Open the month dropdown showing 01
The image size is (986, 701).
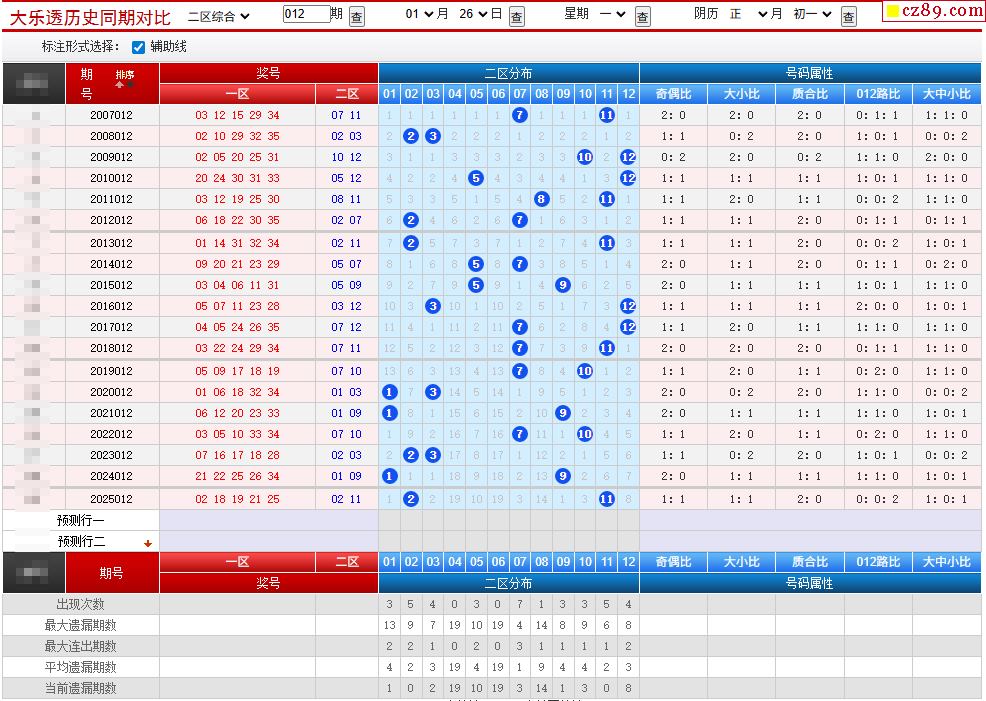pyautogui.click(x=419, y=14)
